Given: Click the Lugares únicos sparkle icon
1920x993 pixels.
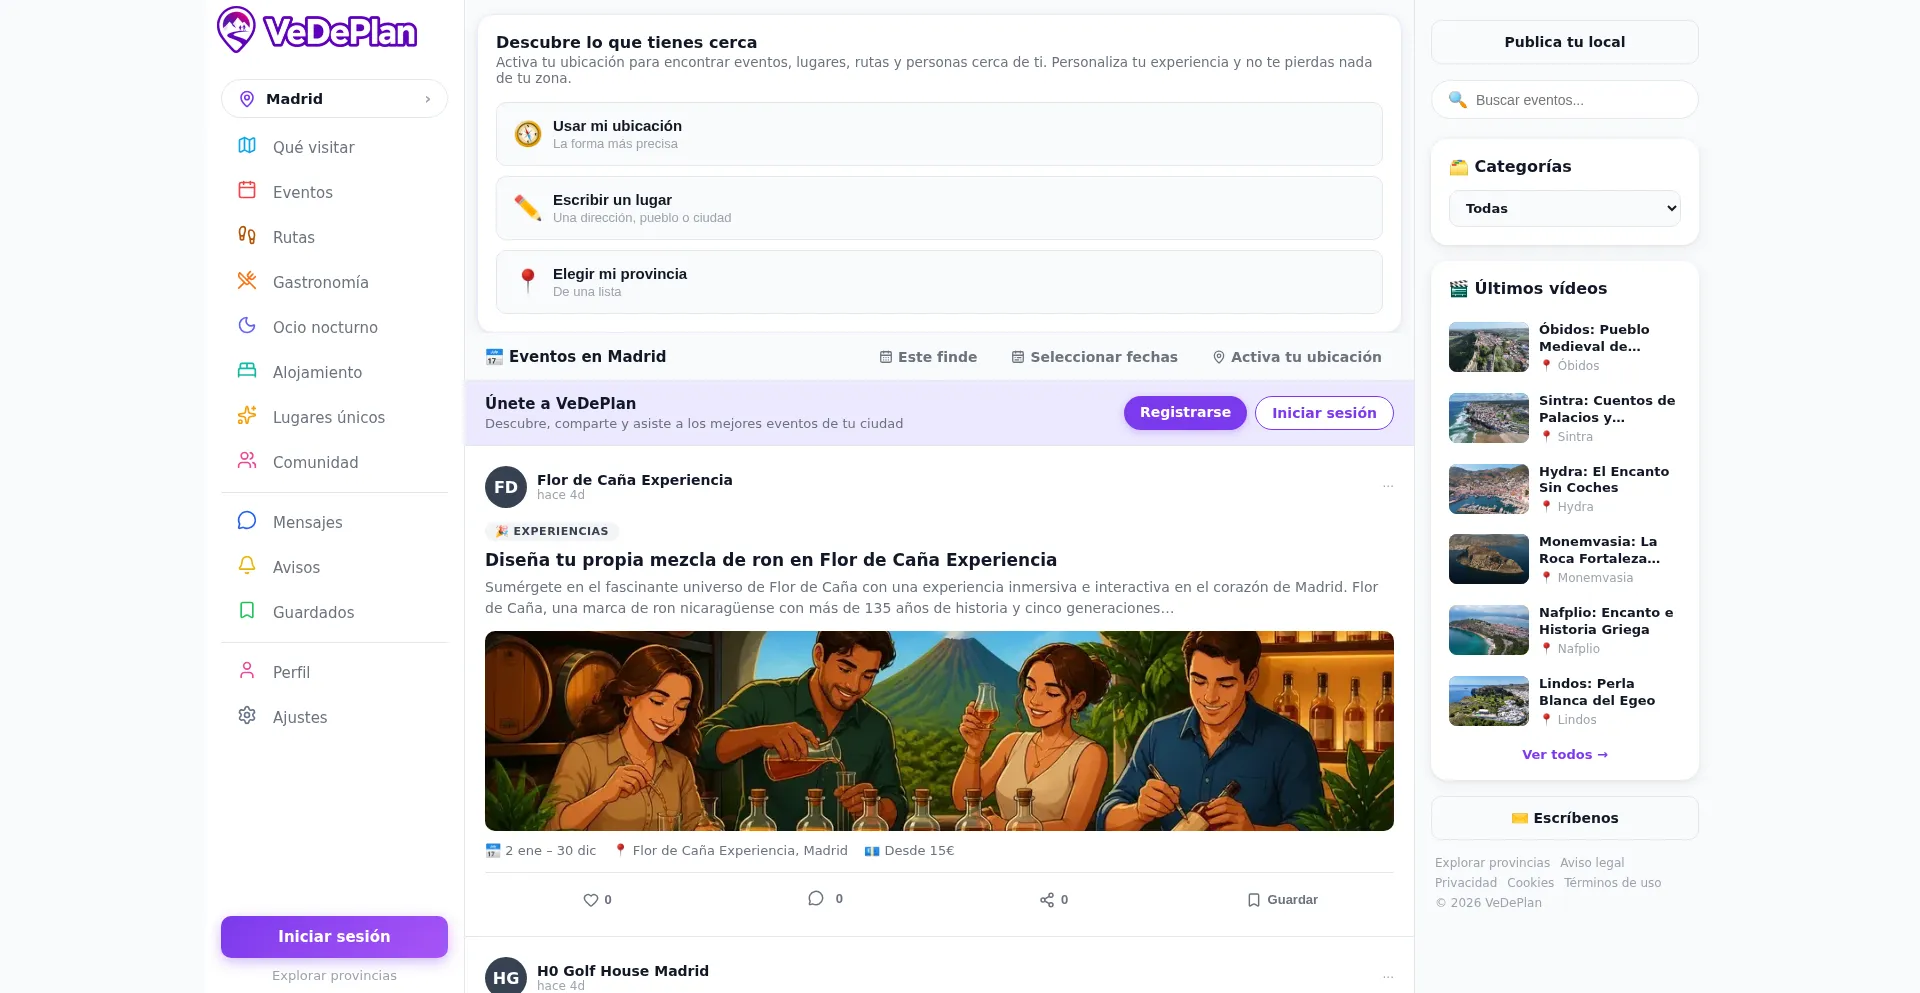Looking at the screenshot, I should [247, 415].
